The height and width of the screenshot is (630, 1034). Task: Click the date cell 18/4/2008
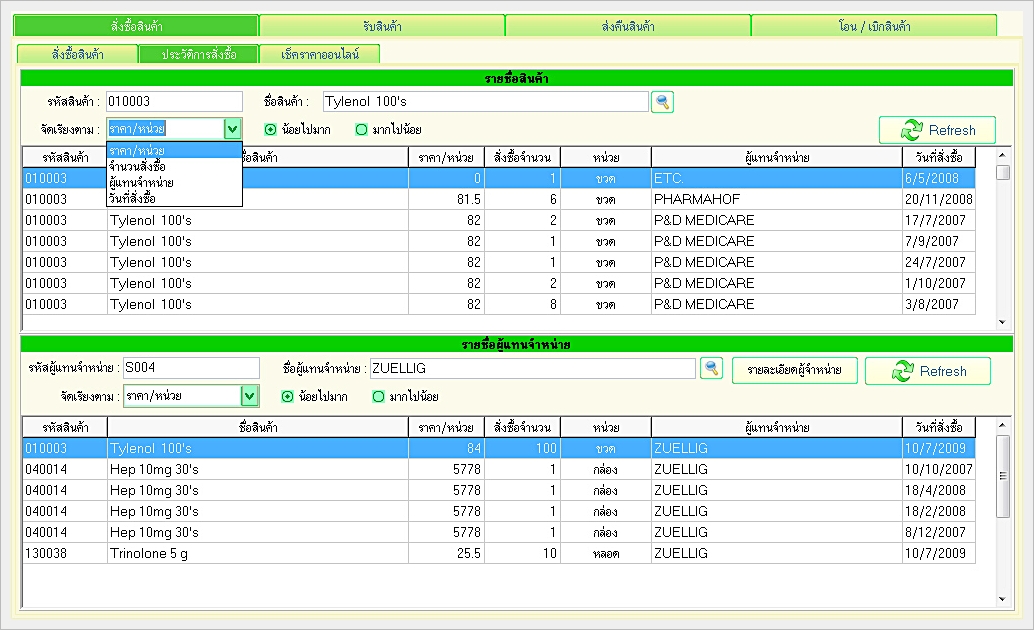click(x=938, y=490)
